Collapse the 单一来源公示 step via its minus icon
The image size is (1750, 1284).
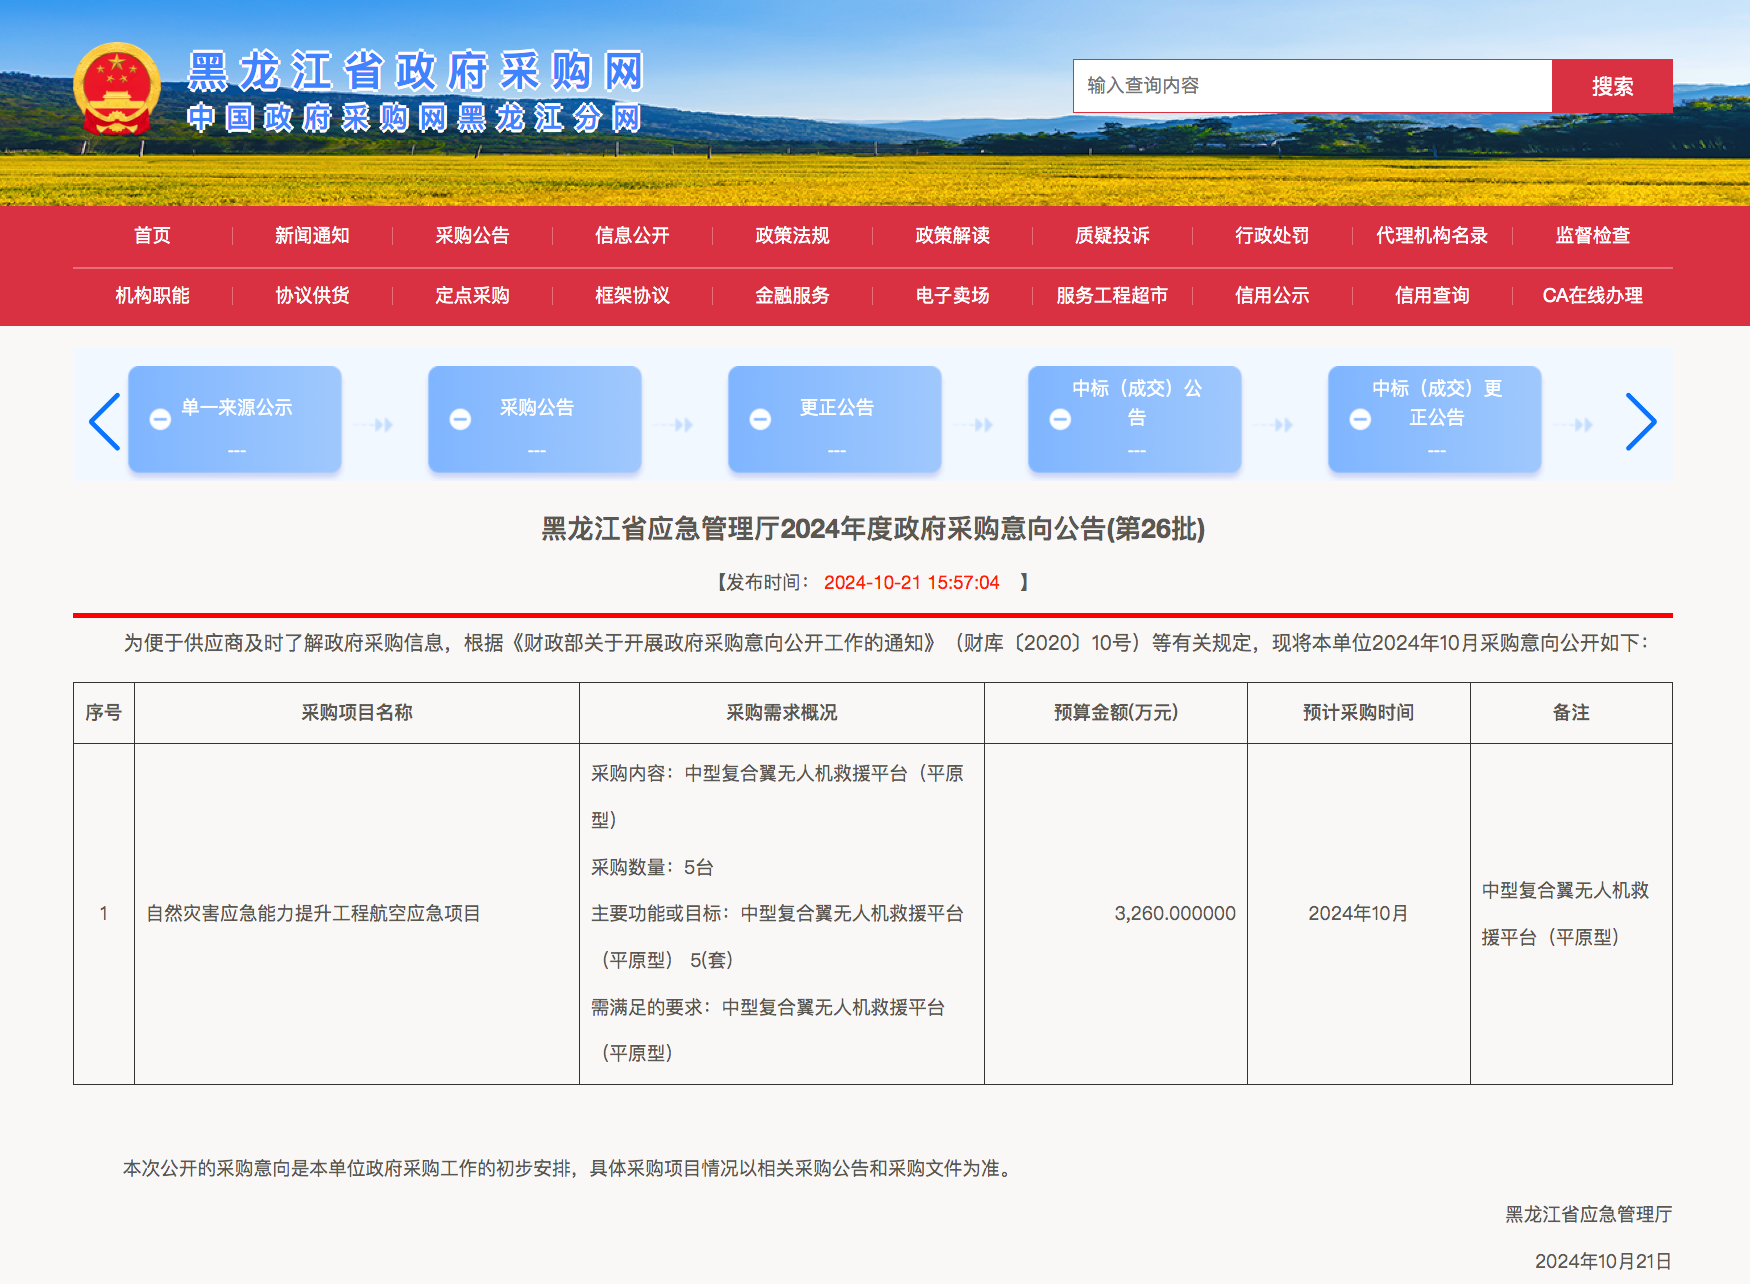160,419
